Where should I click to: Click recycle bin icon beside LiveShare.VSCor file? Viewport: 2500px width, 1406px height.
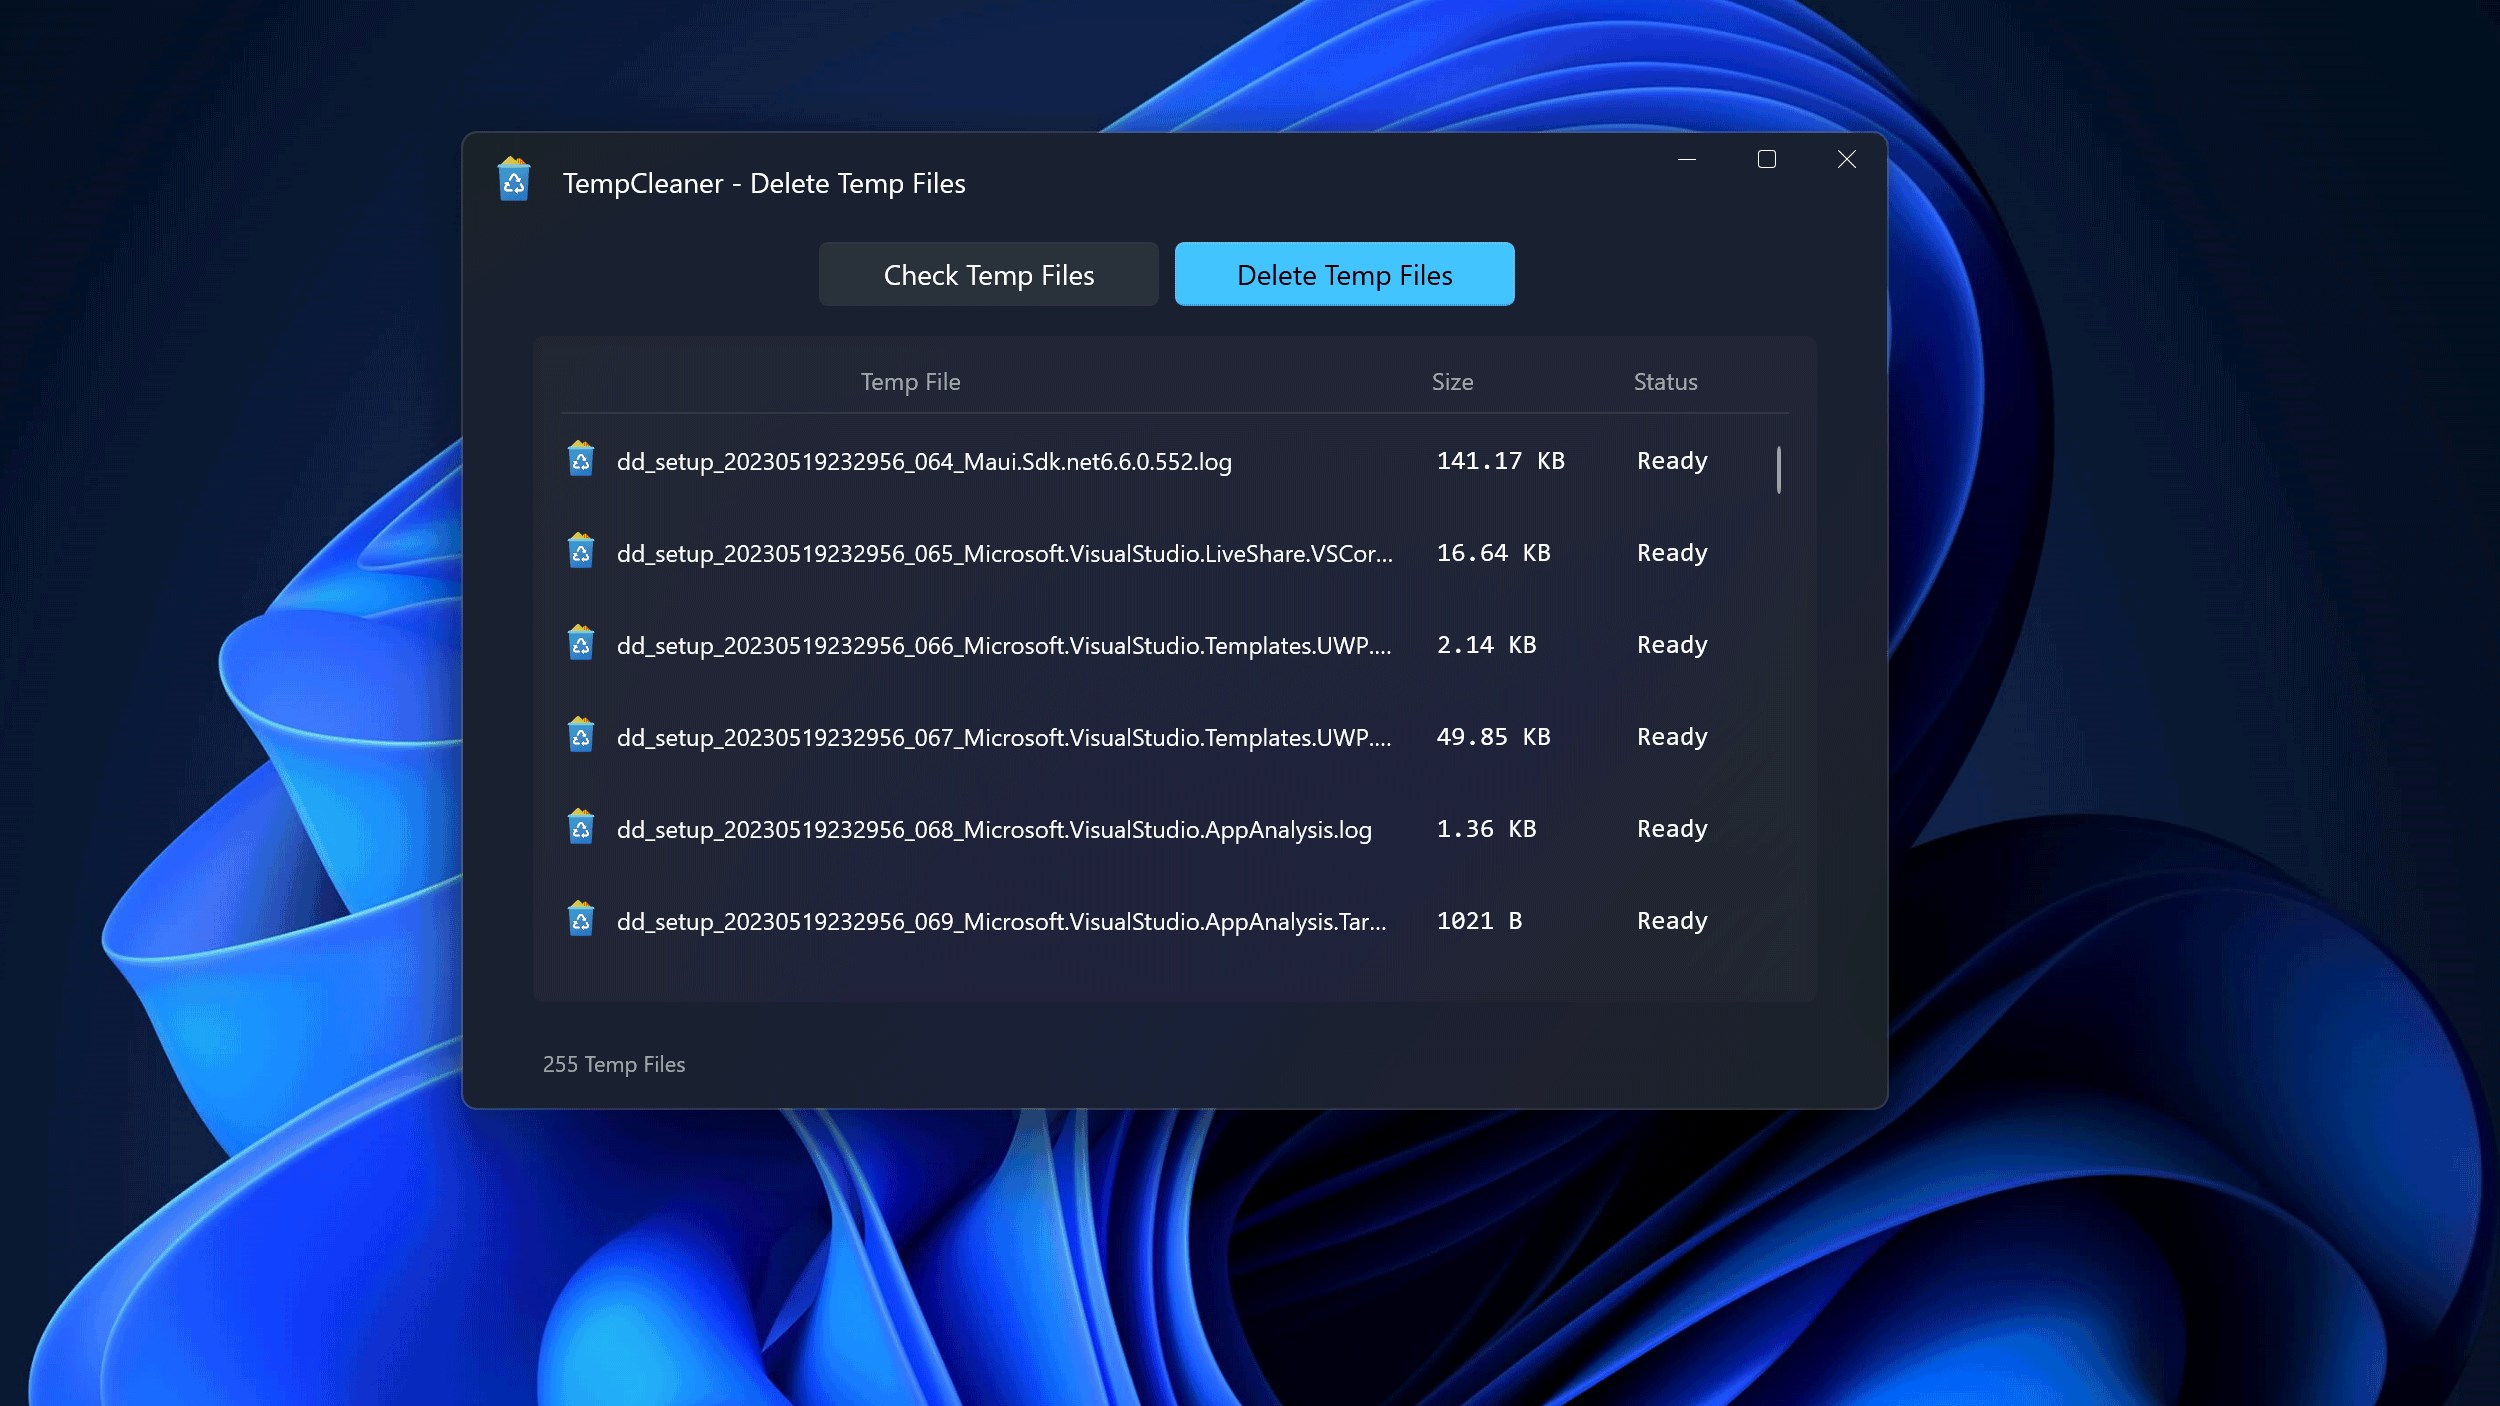[581, 551]
